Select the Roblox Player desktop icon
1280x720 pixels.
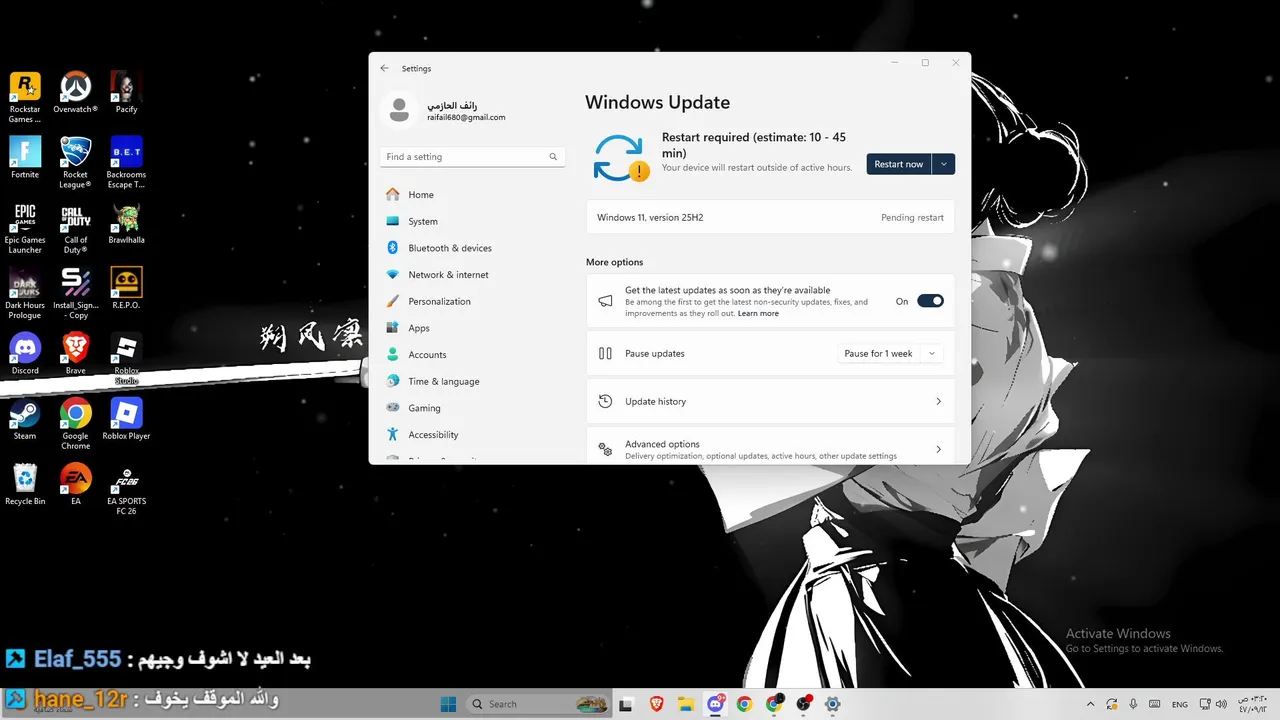click(126, 418)
